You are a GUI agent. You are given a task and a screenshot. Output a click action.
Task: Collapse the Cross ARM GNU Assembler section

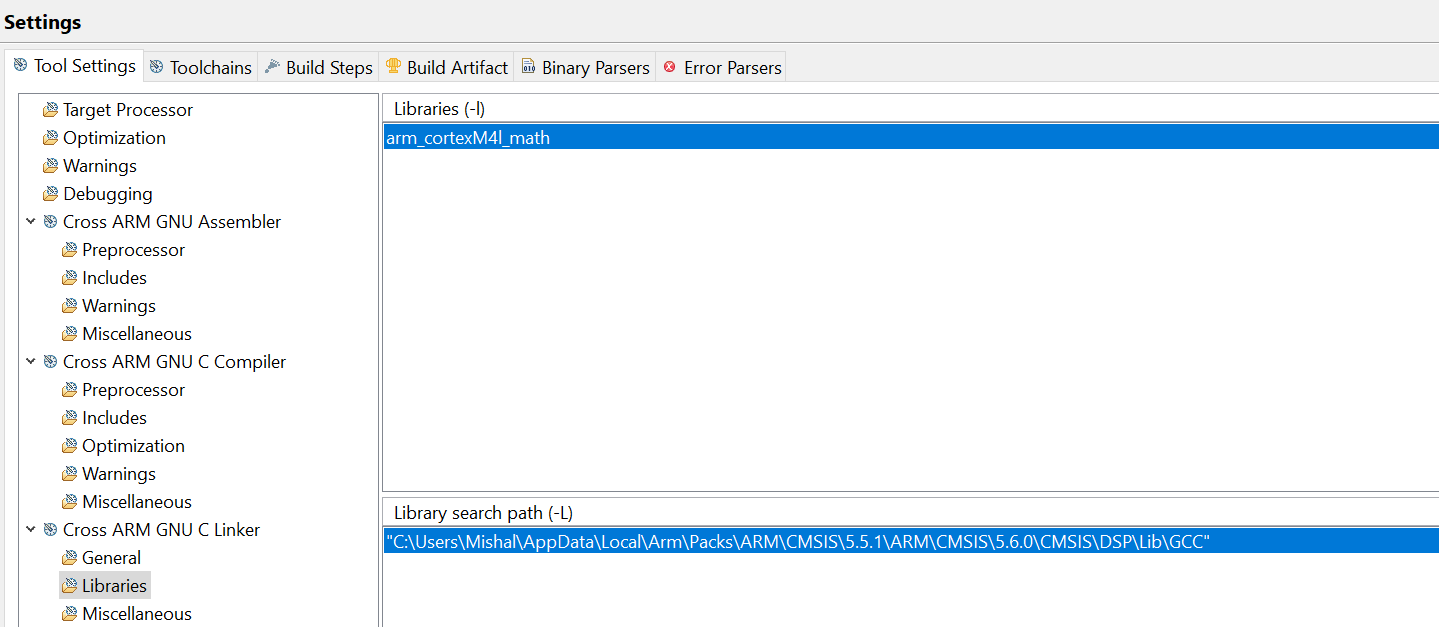[31, 221]
